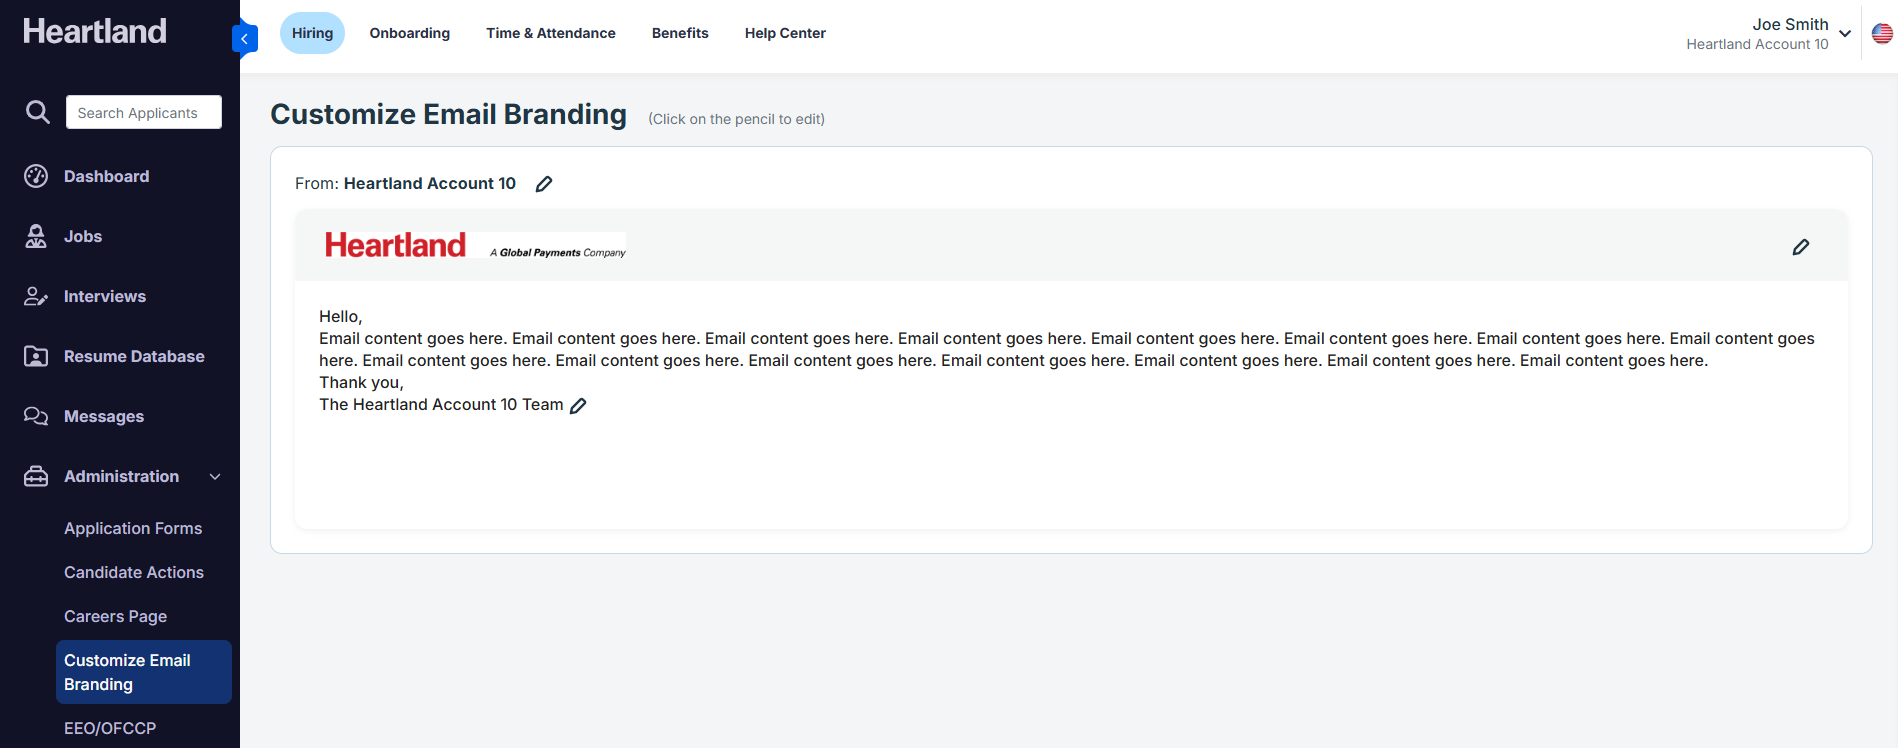Viewport: 1898px width, 748px height.
Task: Click the From: Heartland Account 10 text
Action: pyautogui.click(x=405, y=184)
